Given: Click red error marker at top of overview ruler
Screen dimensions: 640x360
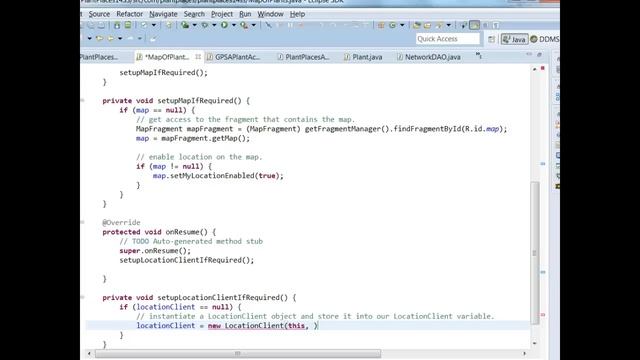Looking at the screenshot, I should [543, 68].
